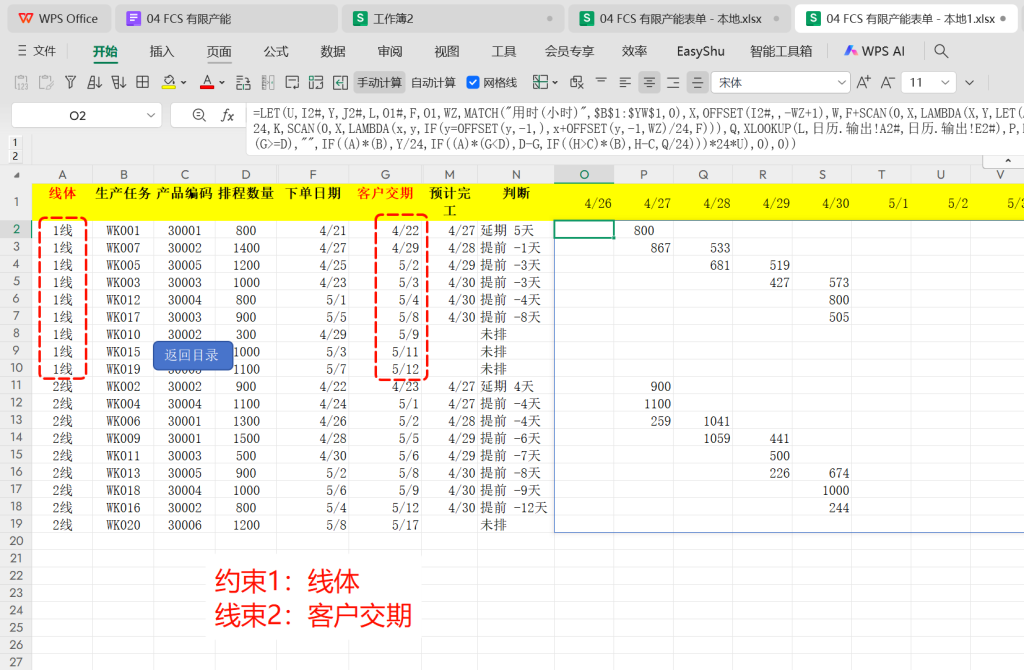
Task: Switch to 04 FCS 有限产能 document tab
Action: tap(226, 18)
